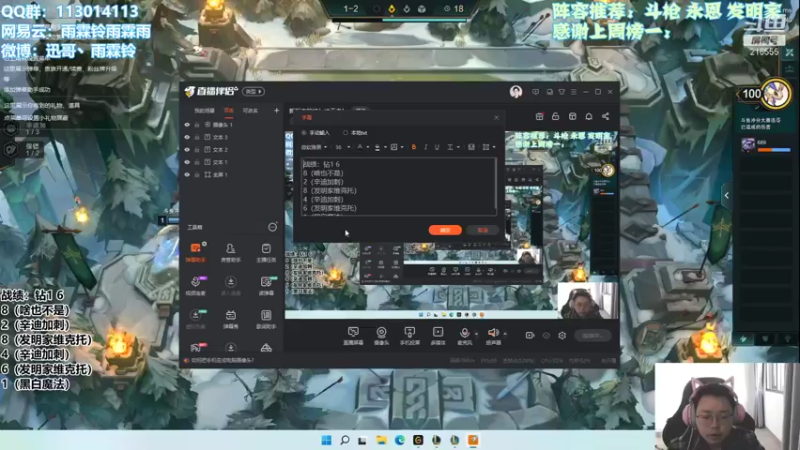Image resolution: width=800 pixels, height=450 pixels.
Task: Toggle bold formatting in subtitle dialog
Action: [414, 147]
